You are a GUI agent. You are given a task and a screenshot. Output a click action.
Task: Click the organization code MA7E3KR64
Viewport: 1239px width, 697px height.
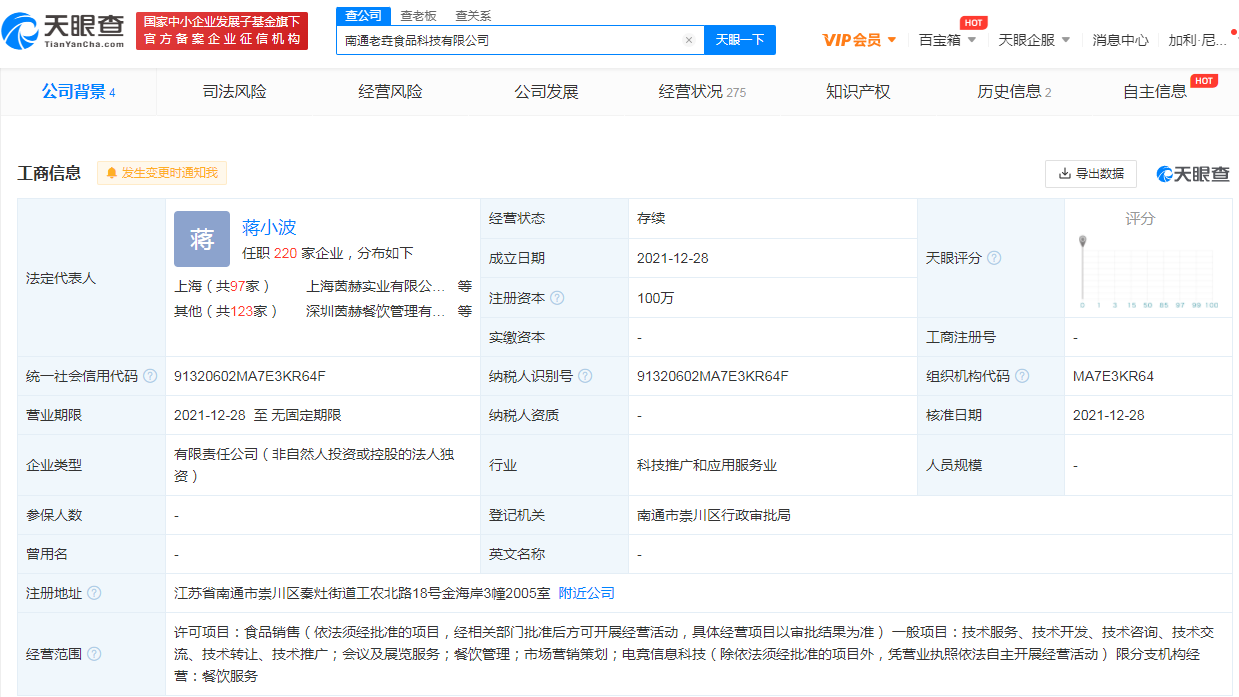(x=1113, y=376)
